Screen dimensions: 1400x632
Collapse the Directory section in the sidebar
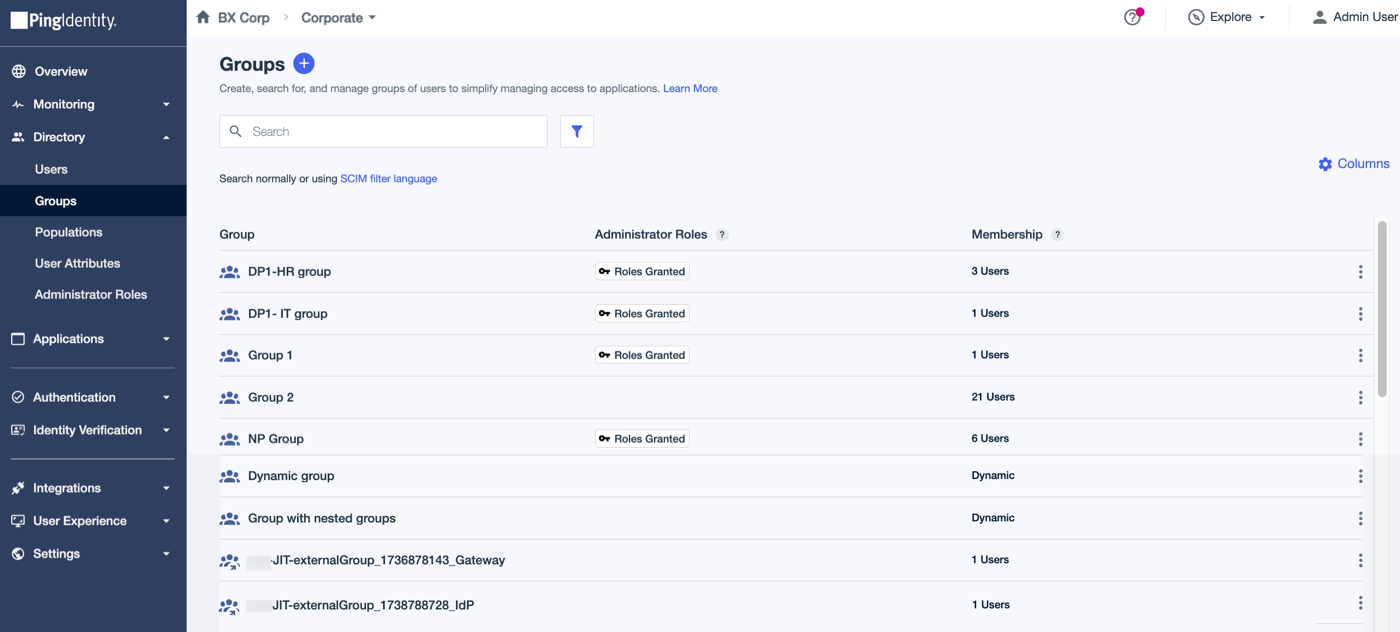(166, 137)
